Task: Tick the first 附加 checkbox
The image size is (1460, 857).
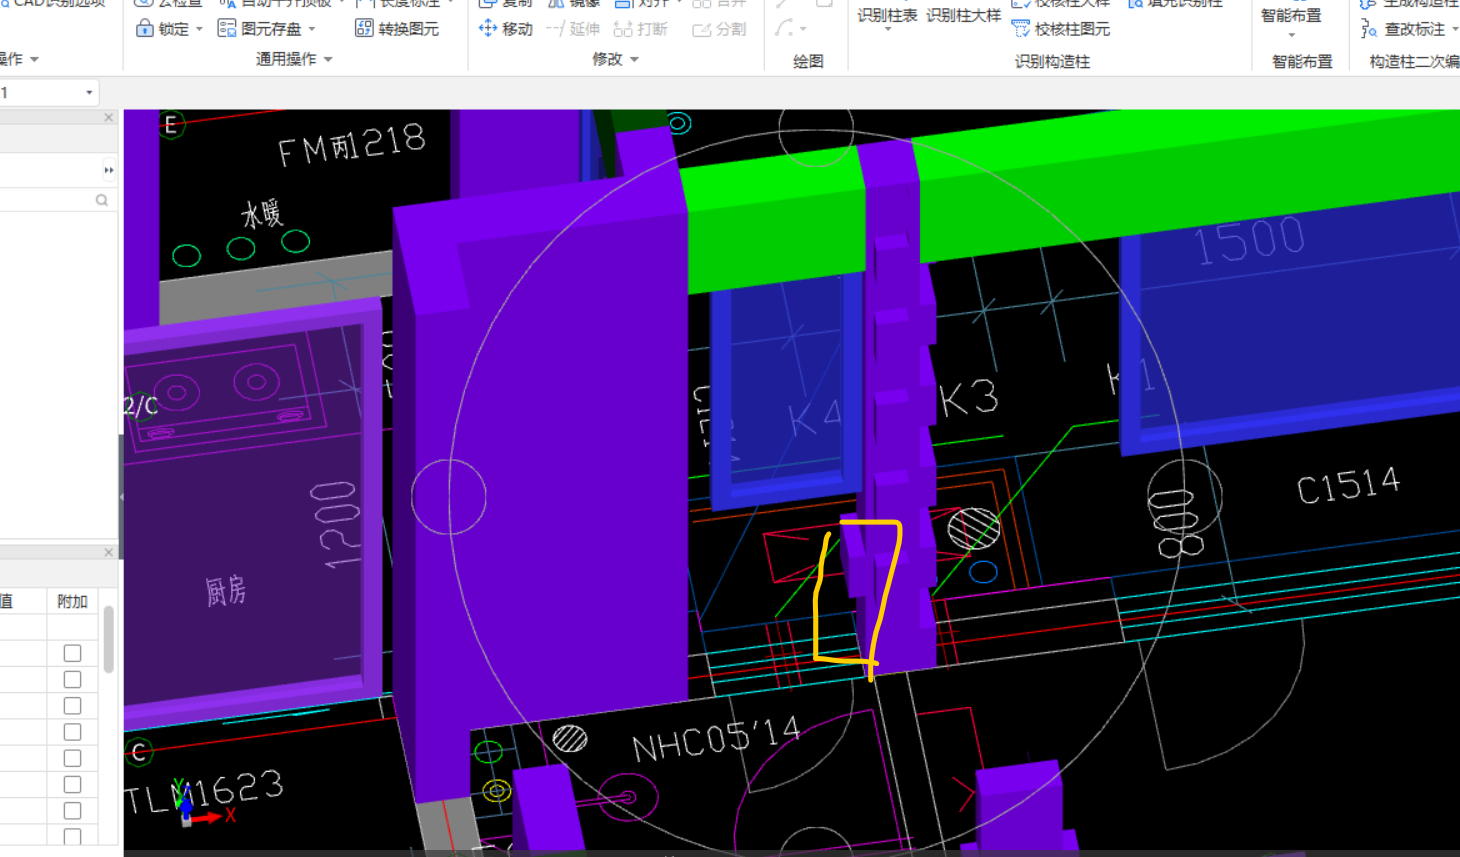Action: (x=72, y=653)
